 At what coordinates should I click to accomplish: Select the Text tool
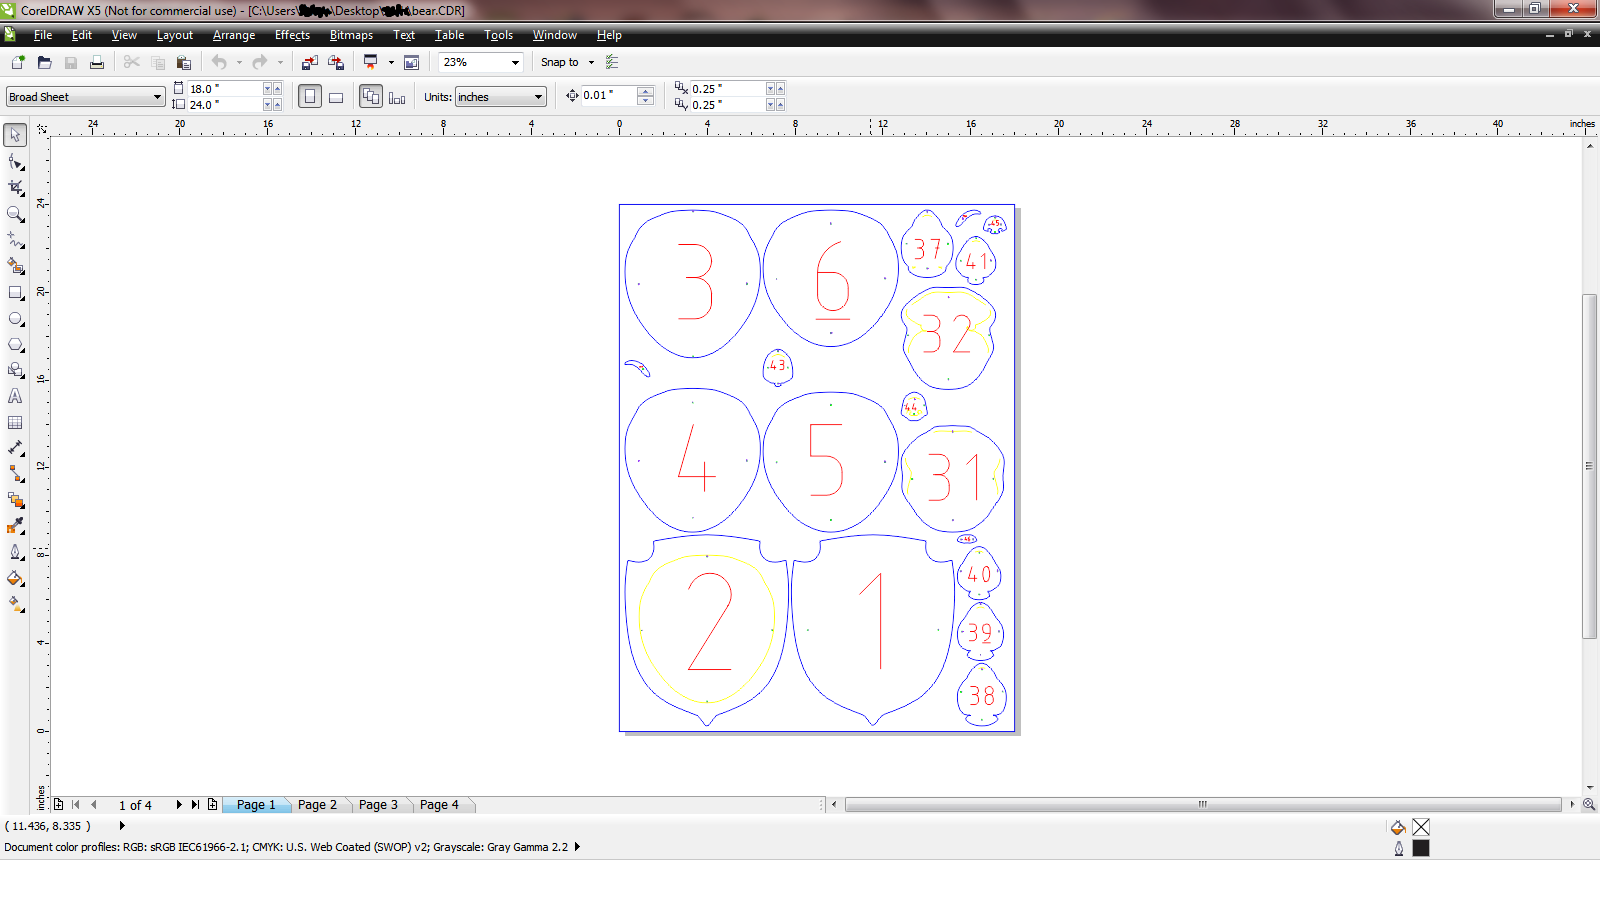15,396
